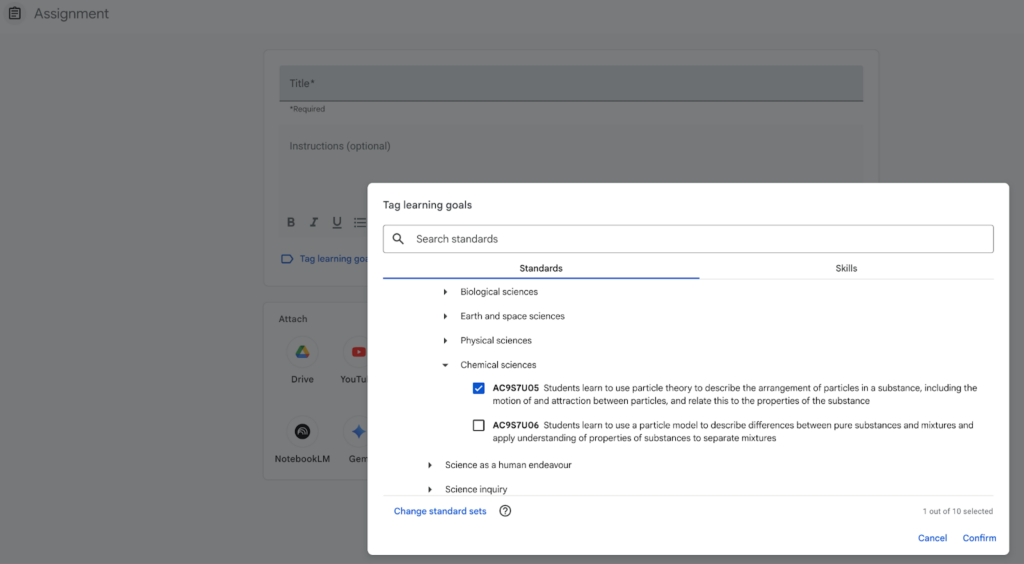Switch to the Skills tab

click(846, 268)
